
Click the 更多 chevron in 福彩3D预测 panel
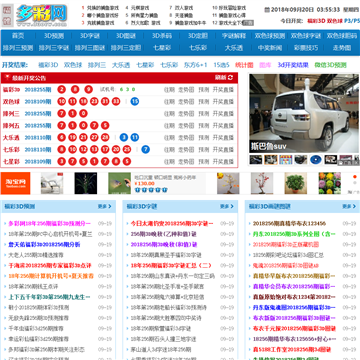coord(110,206)
